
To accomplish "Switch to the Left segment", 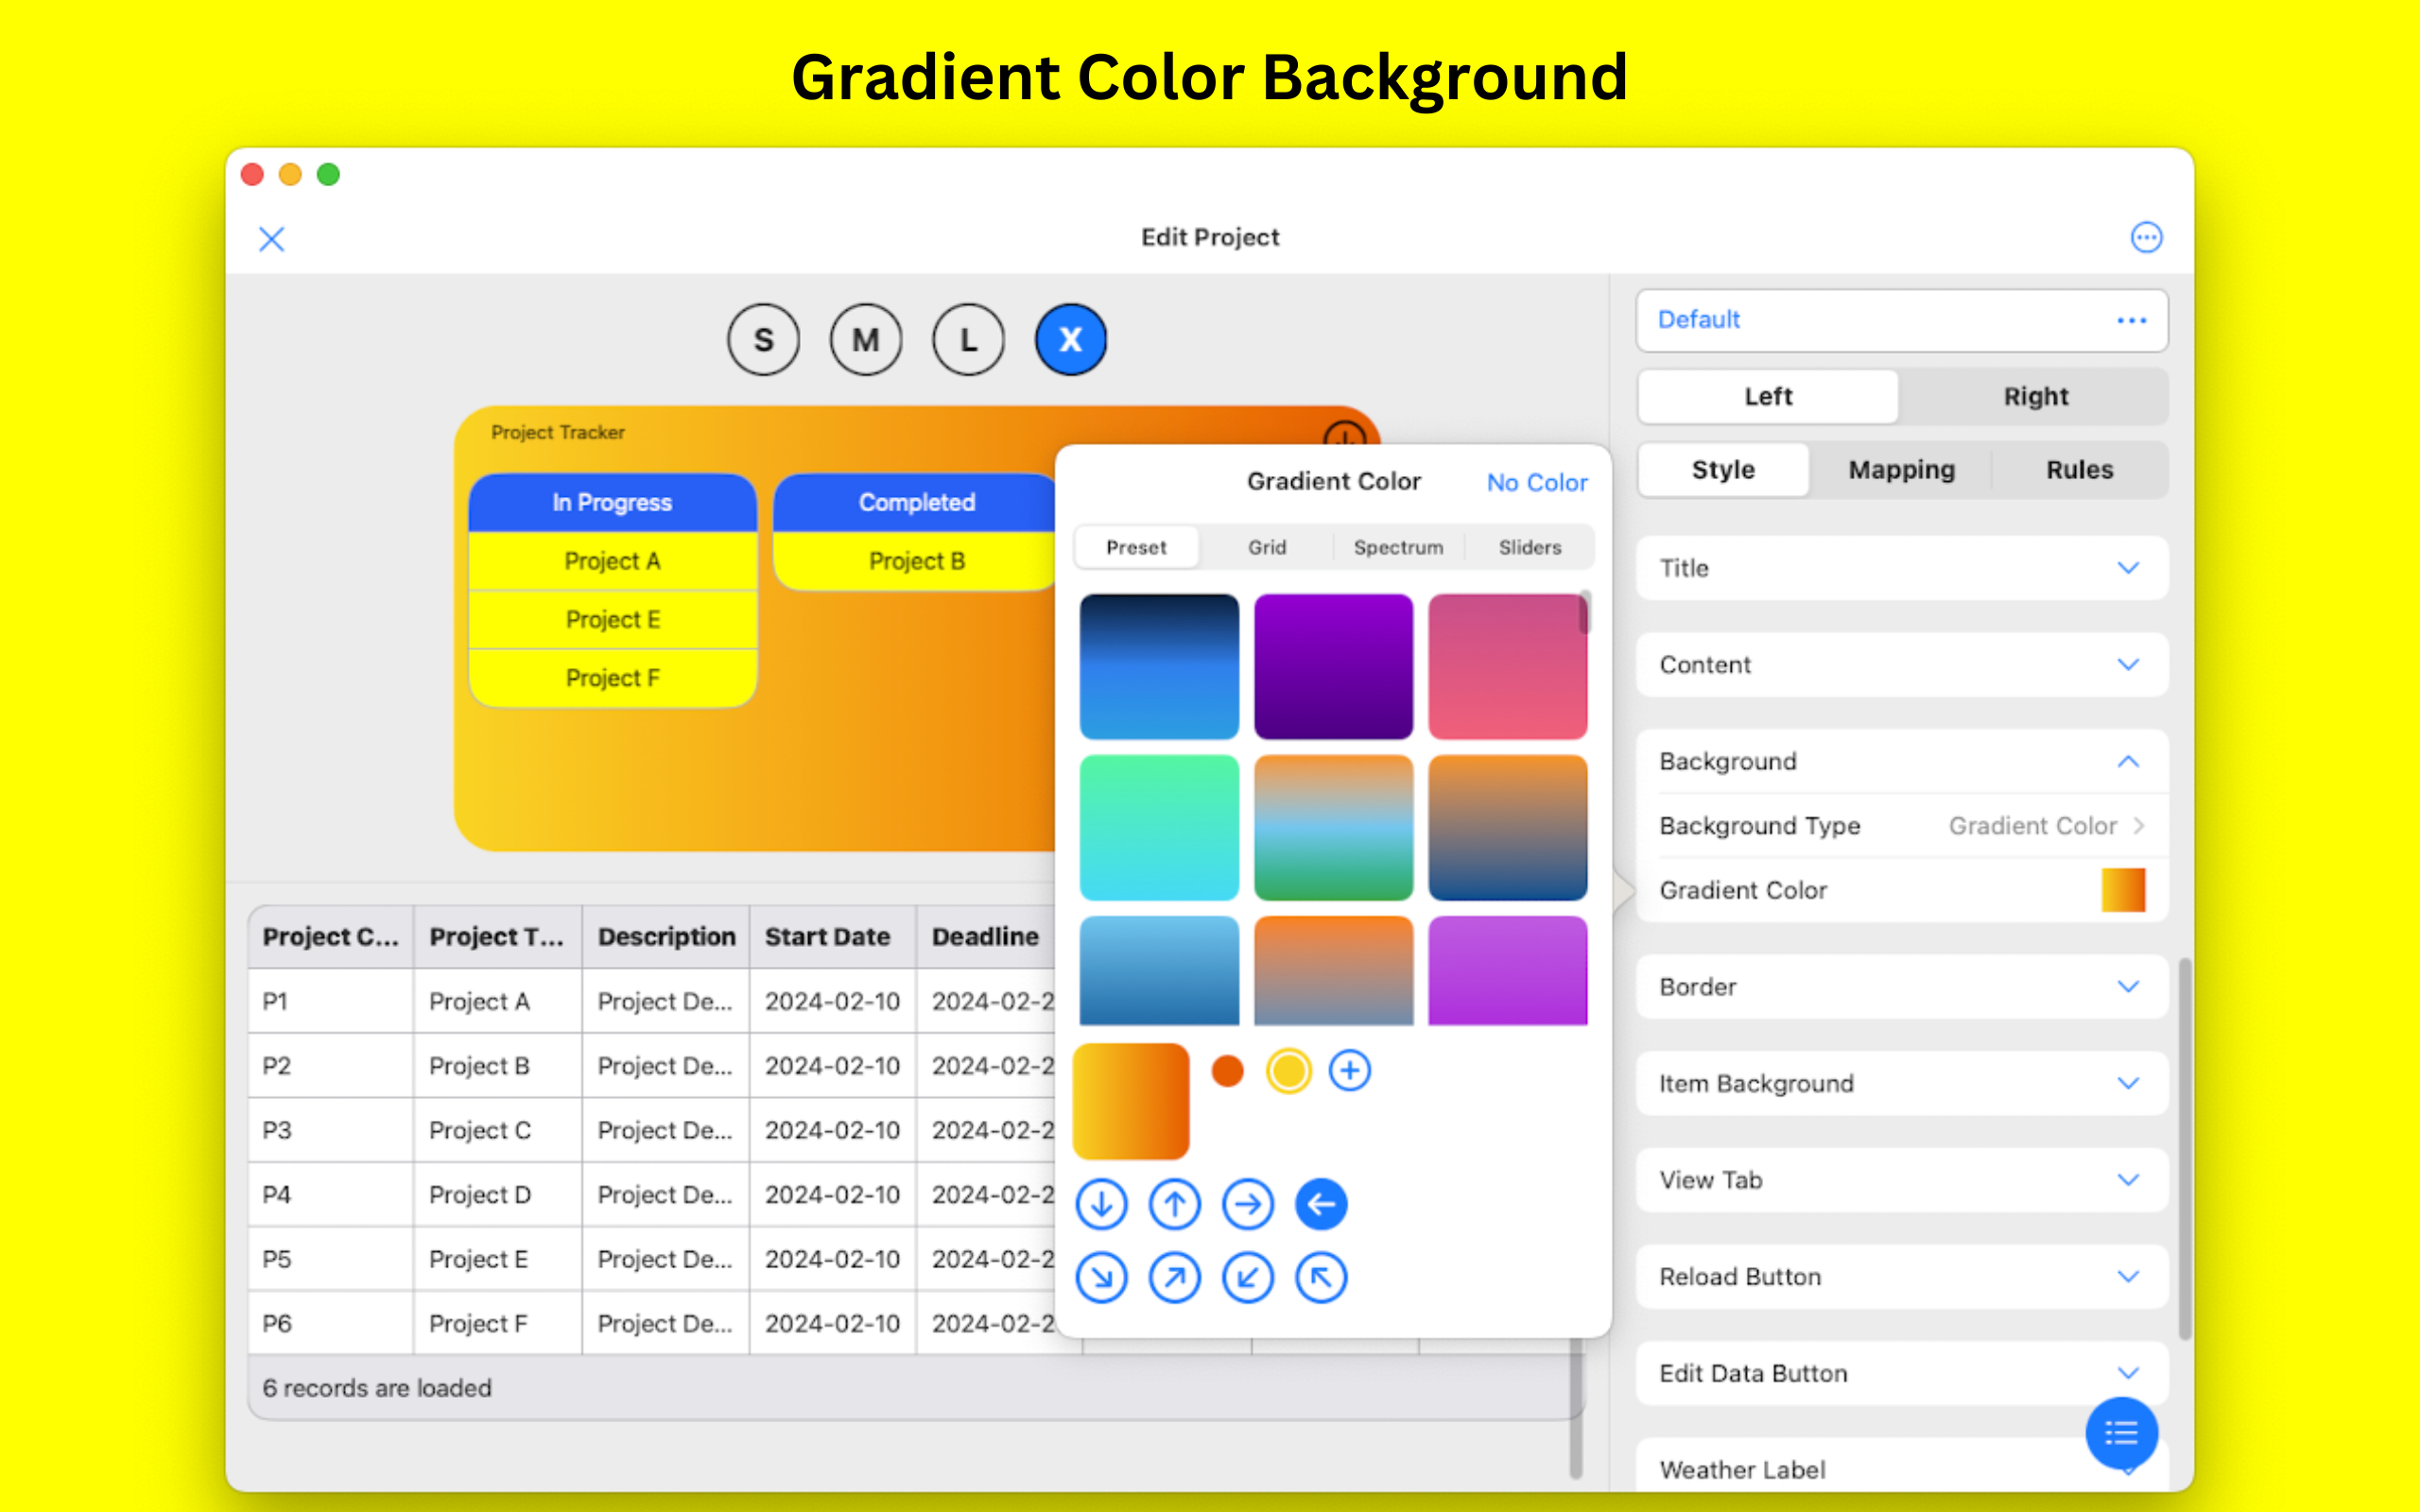I will pyautogui.click(x=1768, y=396).
